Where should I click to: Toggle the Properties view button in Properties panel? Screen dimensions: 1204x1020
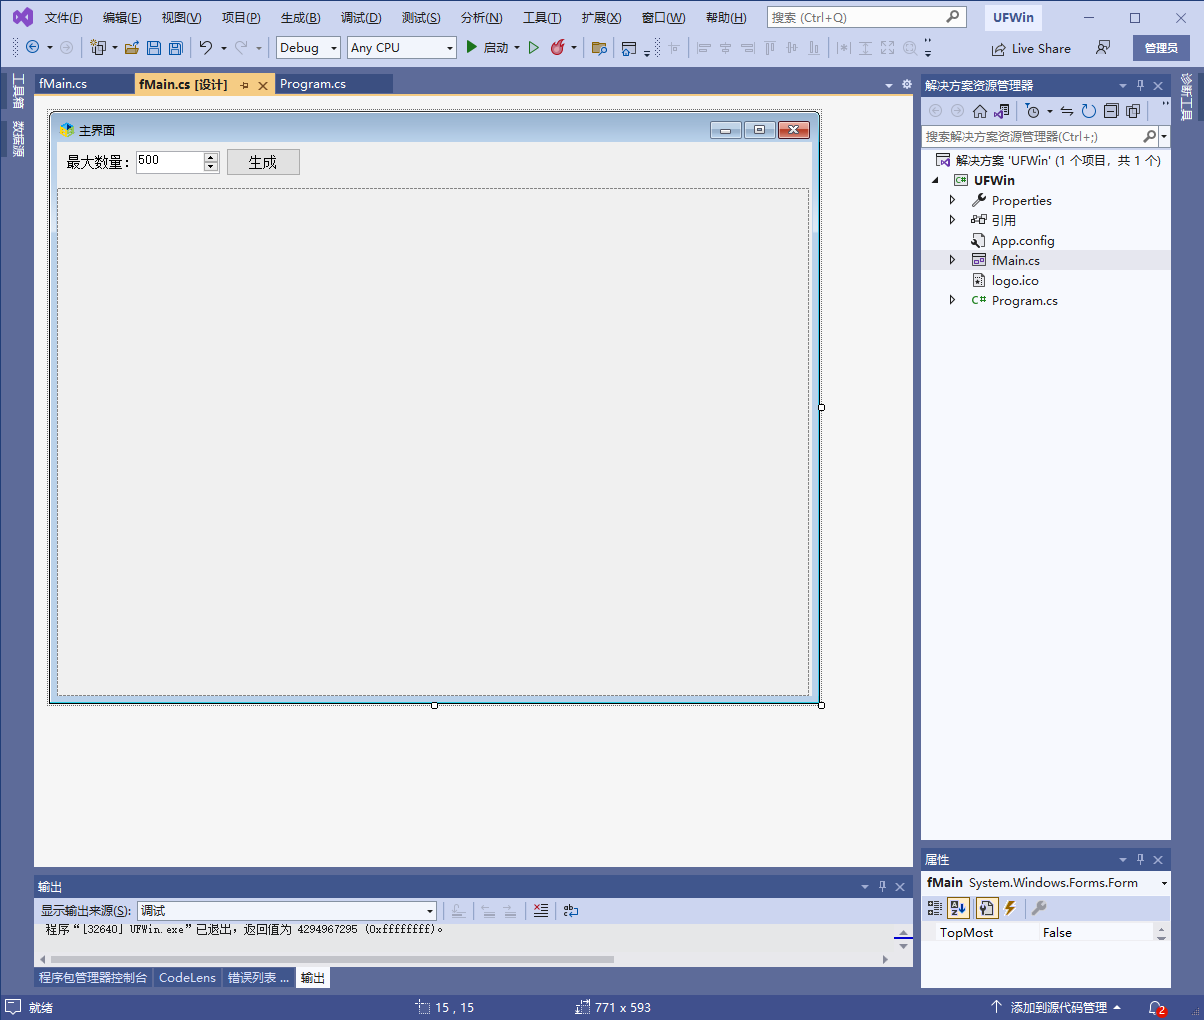(x=987, y=908)
